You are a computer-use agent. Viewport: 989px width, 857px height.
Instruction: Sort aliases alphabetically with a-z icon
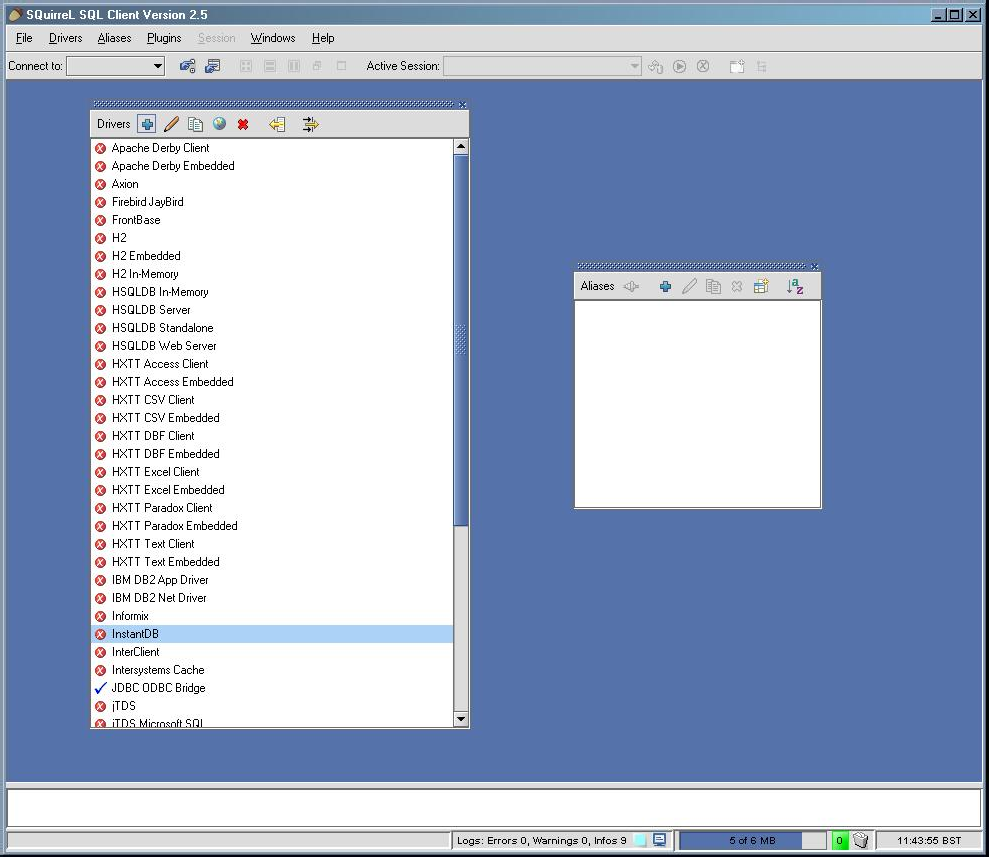tap(795, 287)
